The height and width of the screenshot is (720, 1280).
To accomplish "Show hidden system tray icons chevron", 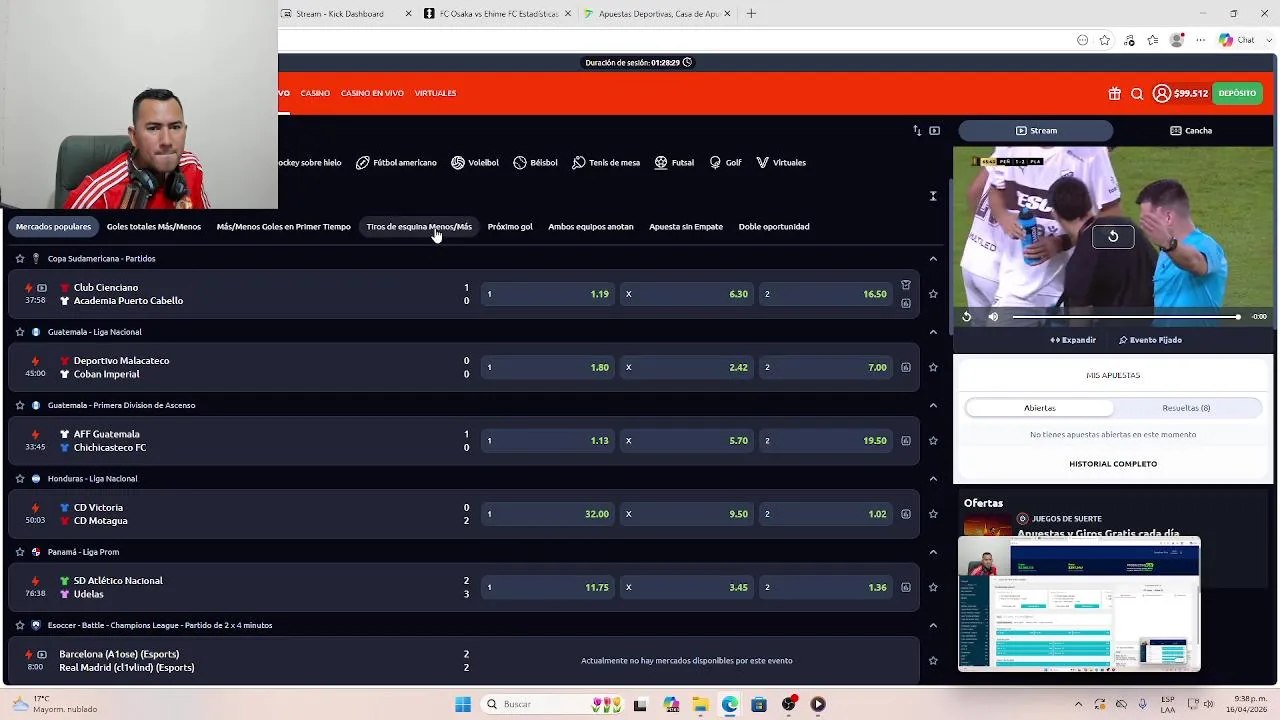I will point(1078,704).
